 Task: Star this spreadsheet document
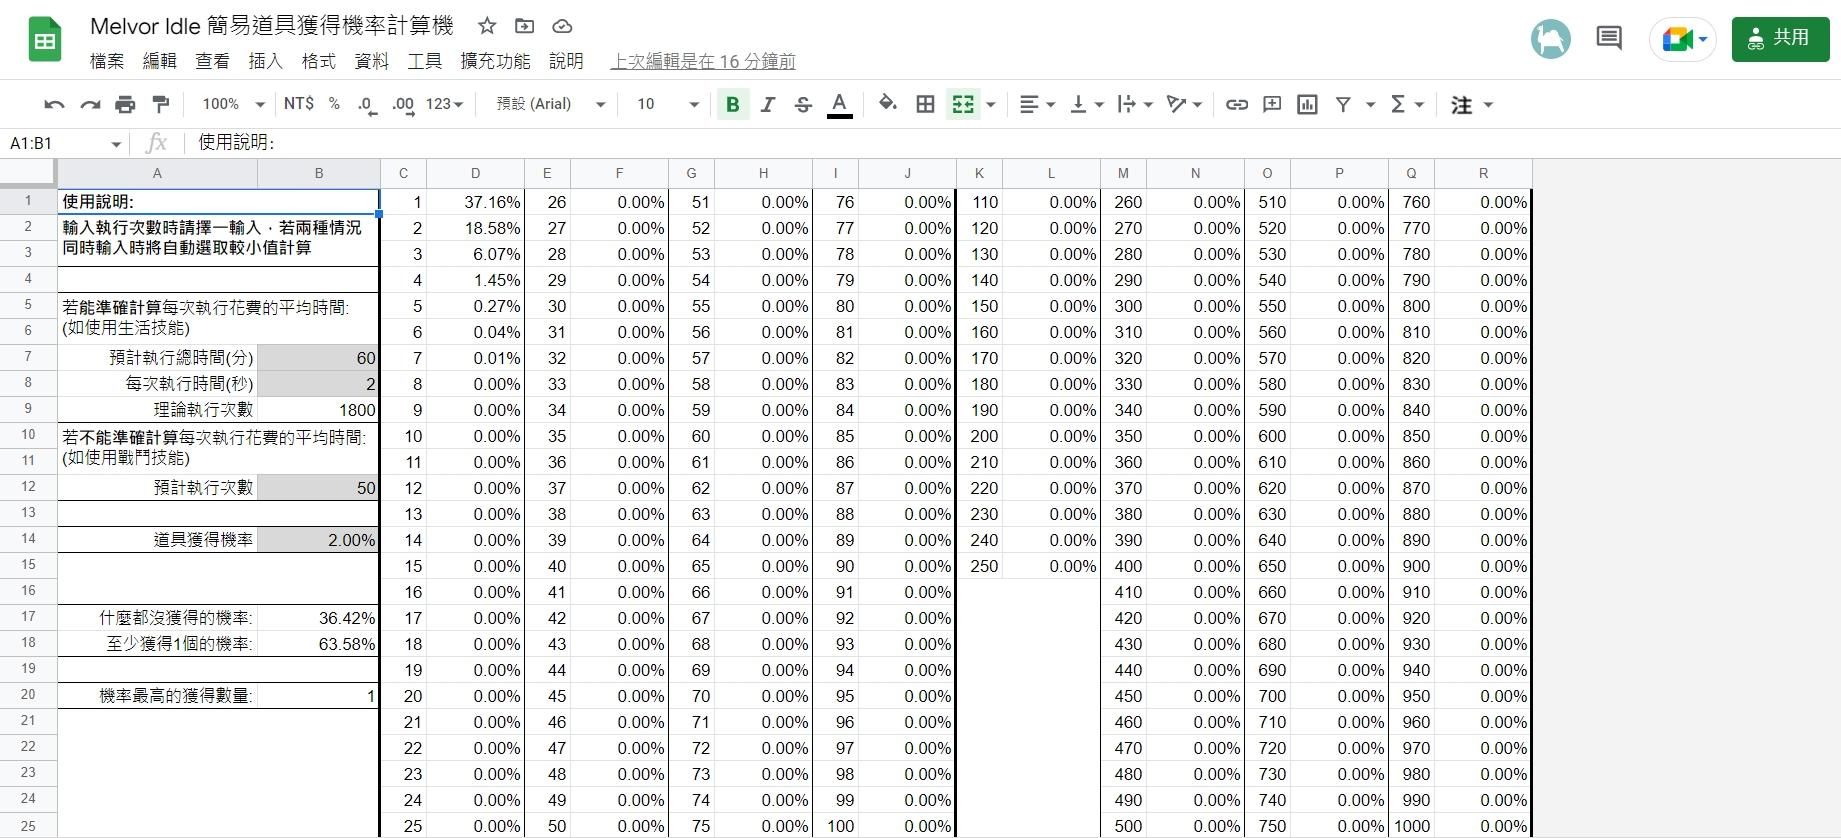pos(487,26)
